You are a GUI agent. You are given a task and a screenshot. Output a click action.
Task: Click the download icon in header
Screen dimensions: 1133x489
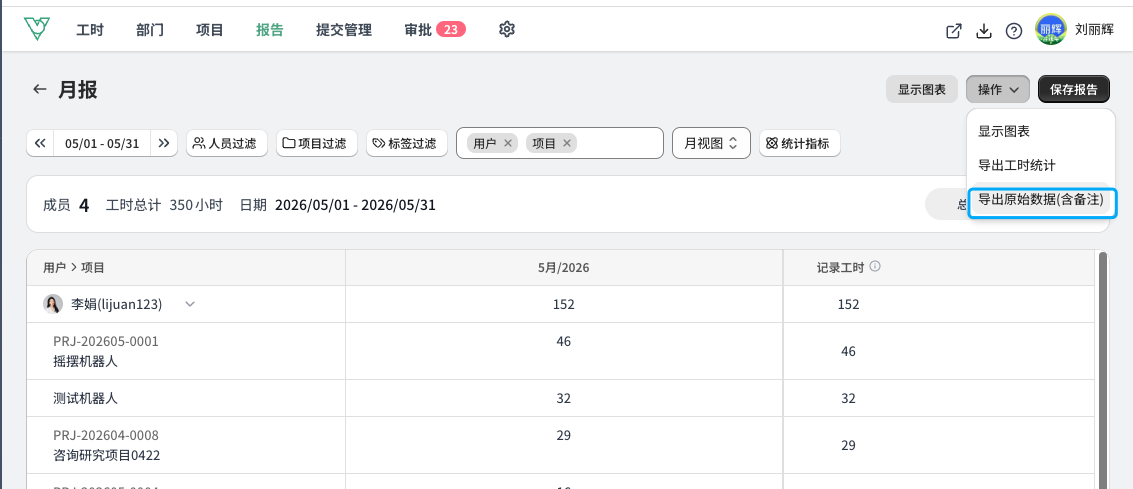pyautogui.click(x=983, y=31)
